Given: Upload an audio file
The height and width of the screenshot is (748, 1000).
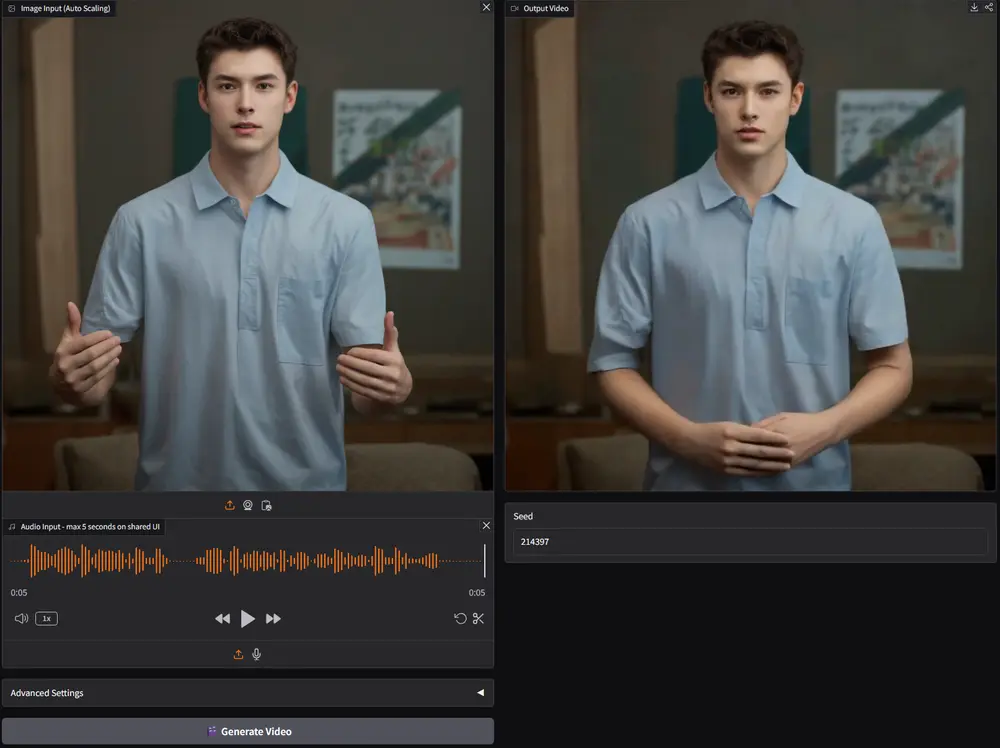Looking at the screenshot, I should [239, 654].
